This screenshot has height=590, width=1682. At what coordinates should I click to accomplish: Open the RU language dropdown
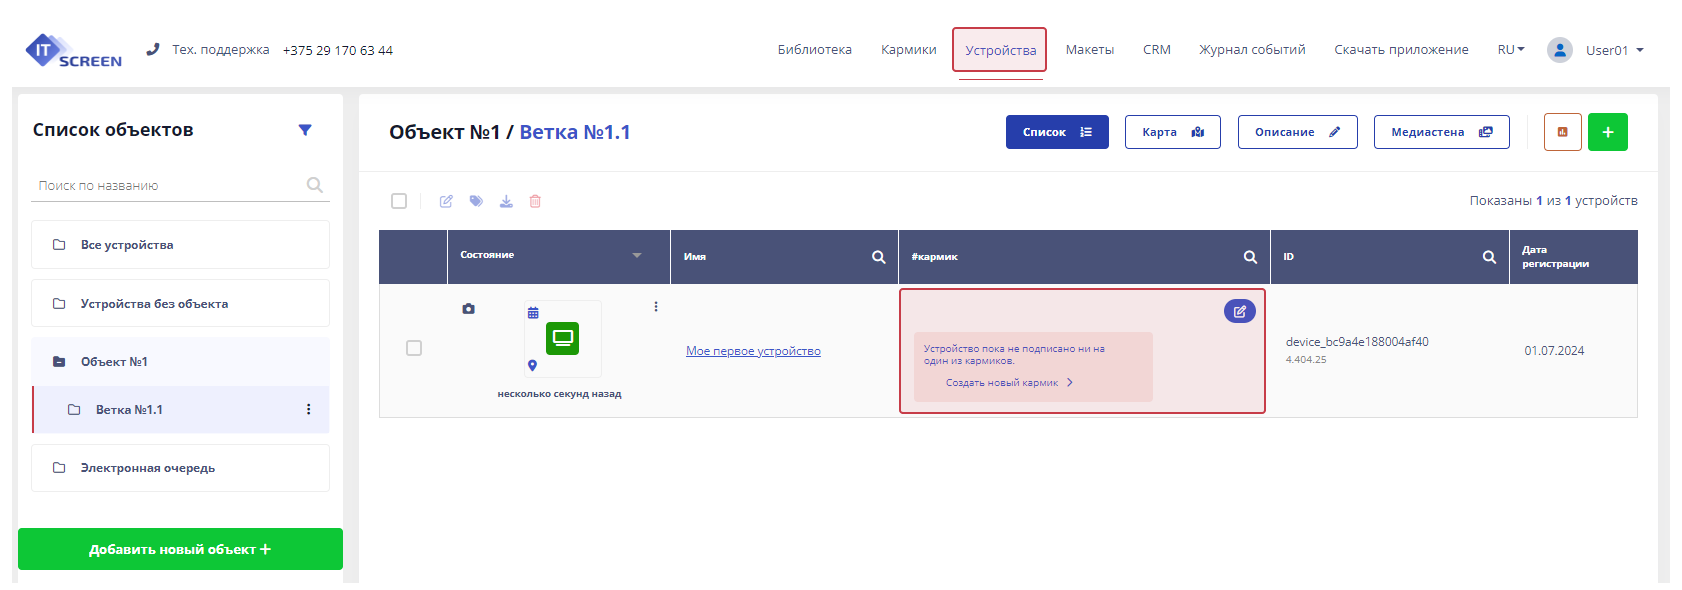(1510, 50)
